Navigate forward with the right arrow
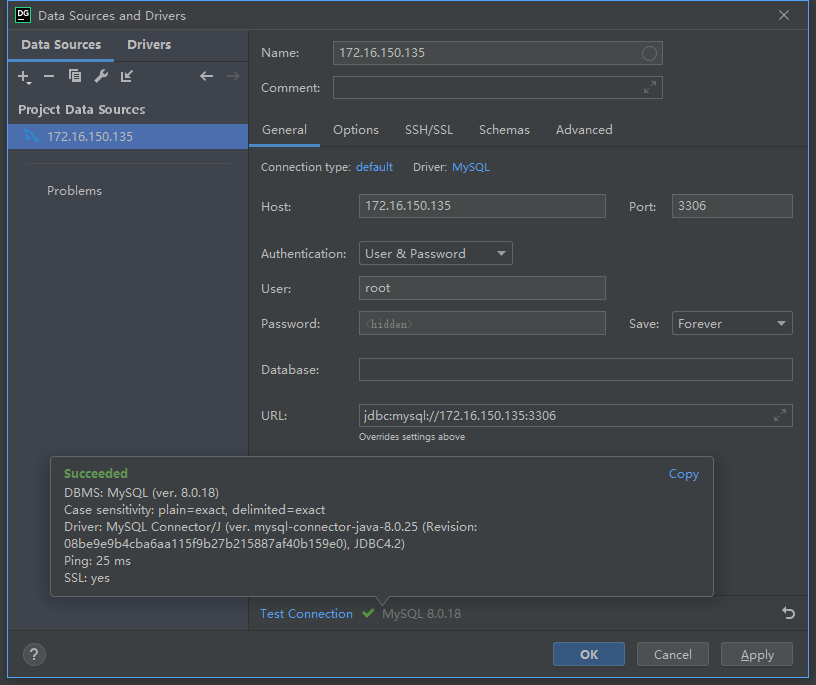The image size is (816, 685). click(x=233, y=76)
